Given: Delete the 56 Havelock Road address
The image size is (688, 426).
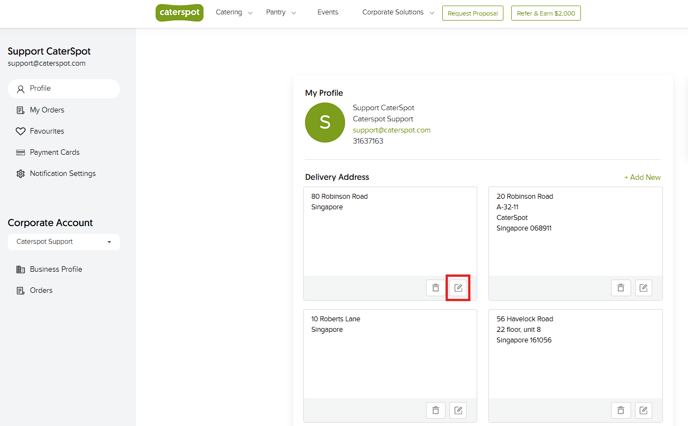Looking at the screenshot, I should click(620, 410).
